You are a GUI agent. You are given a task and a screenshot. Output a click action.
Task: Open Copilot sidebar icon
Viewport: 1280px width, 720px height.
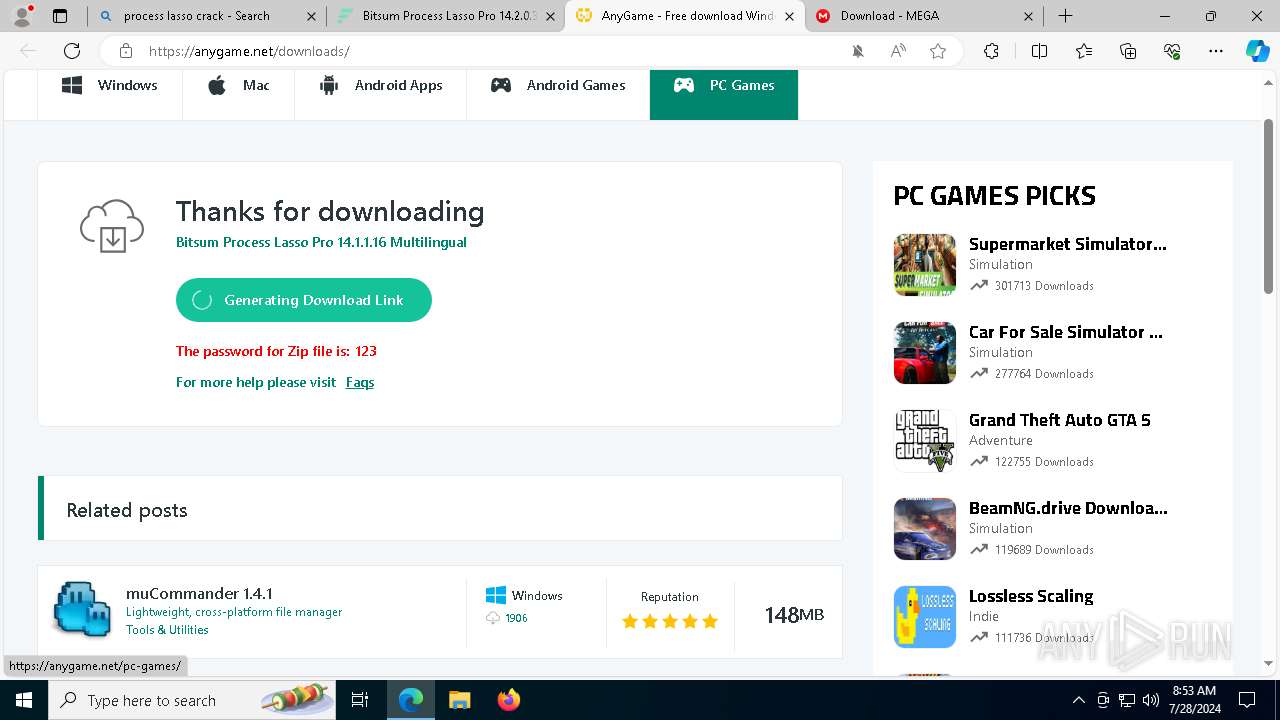click(1257, 51)
